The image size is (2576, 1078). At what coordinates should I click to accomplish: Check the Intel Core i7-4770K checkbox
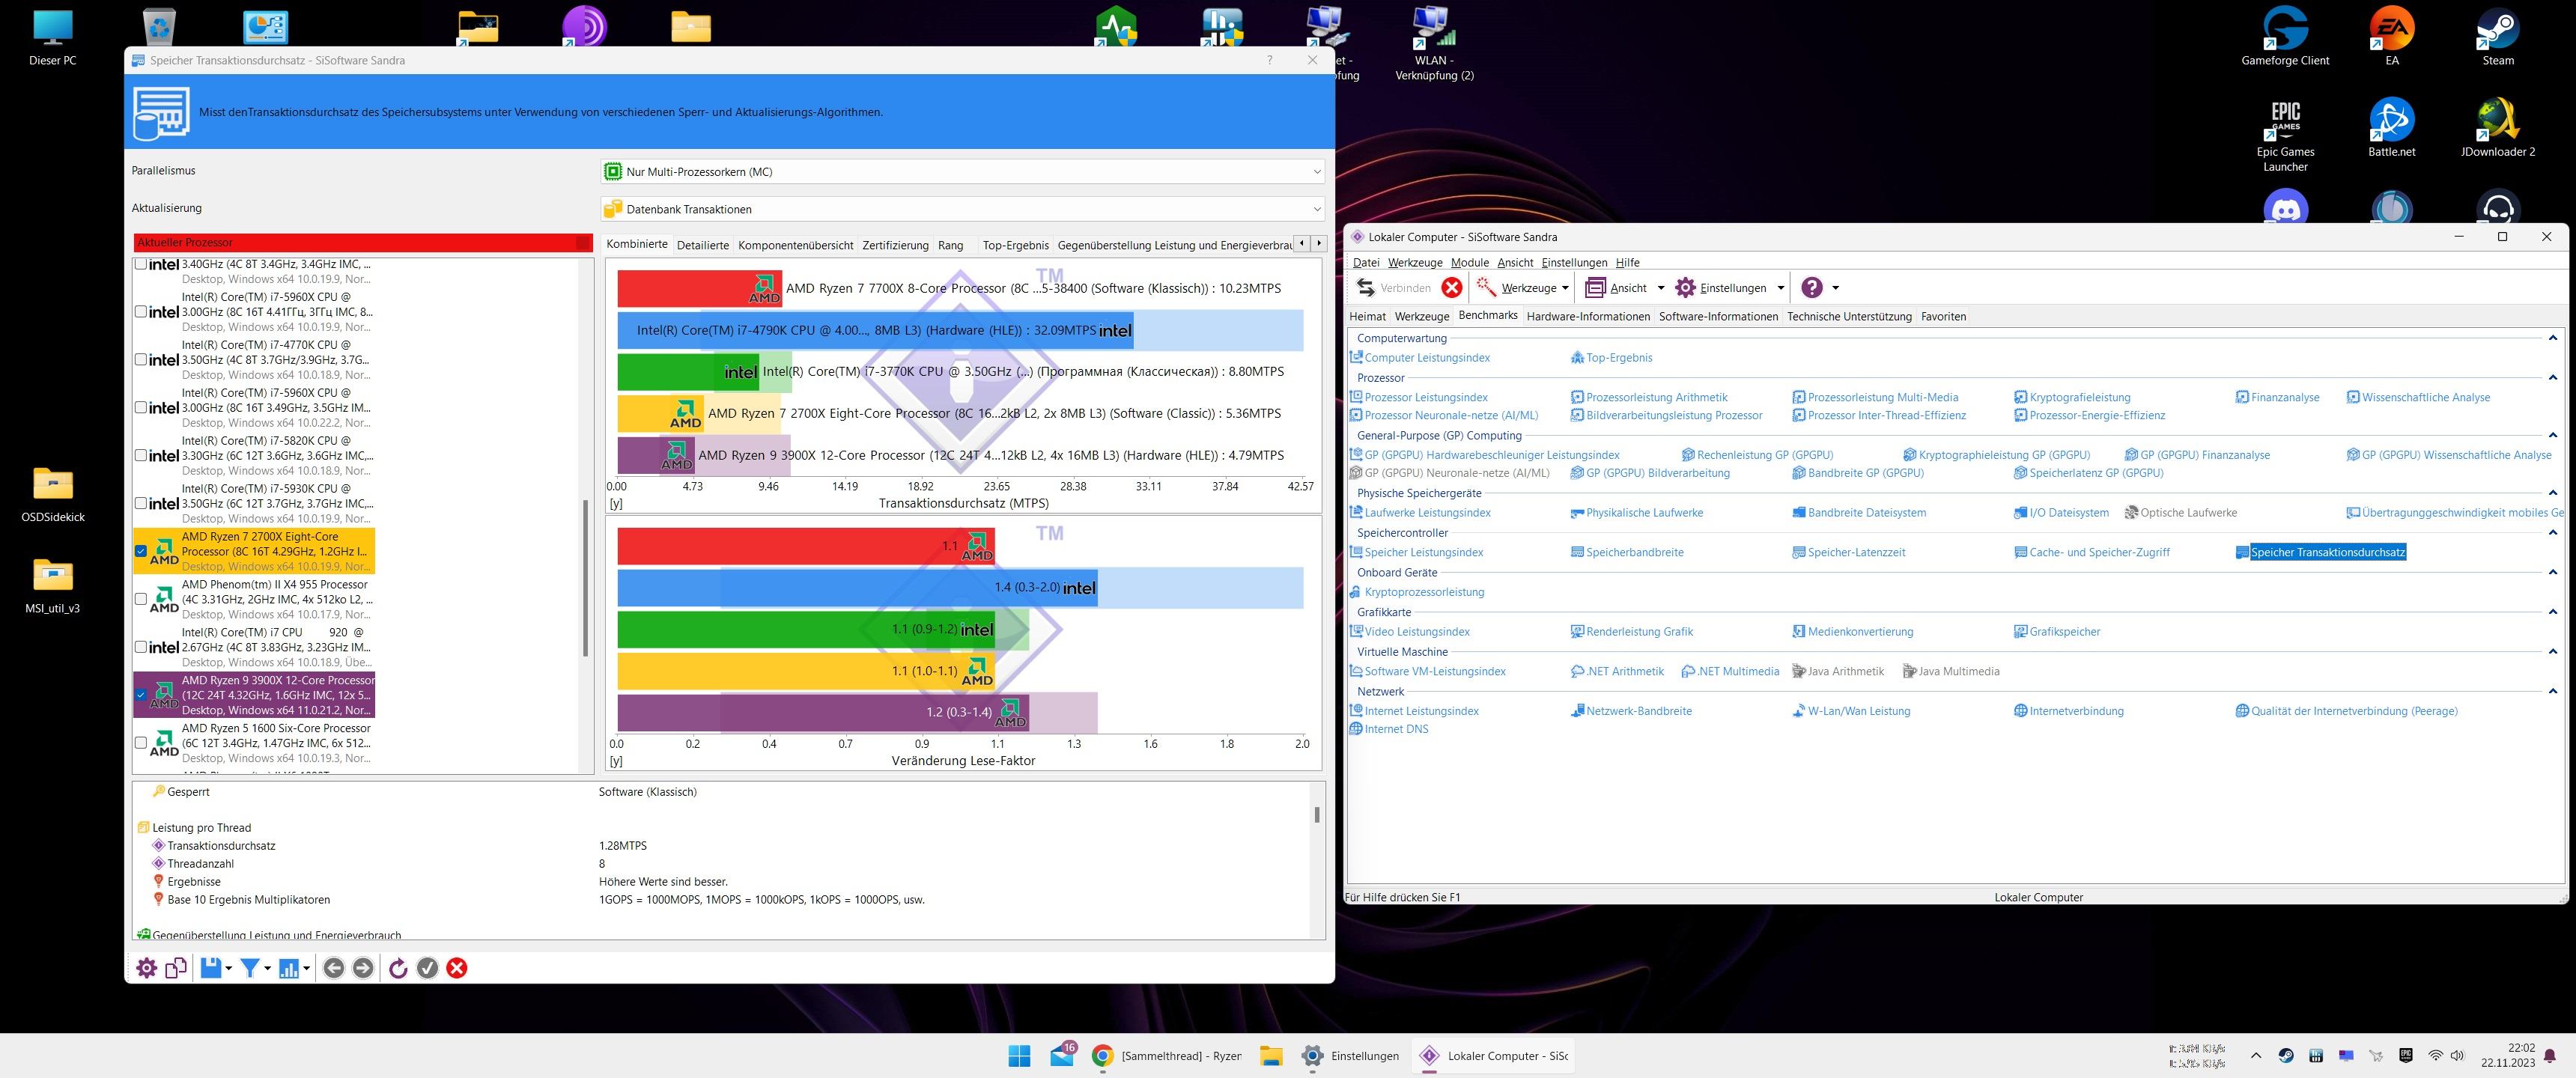click(141, 359)
